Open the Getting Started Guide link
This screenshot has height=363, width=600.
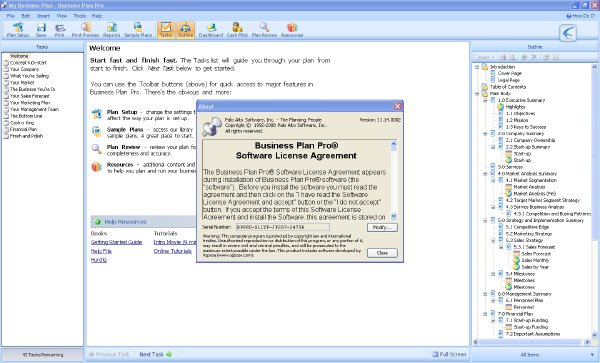tap(116, 242)
